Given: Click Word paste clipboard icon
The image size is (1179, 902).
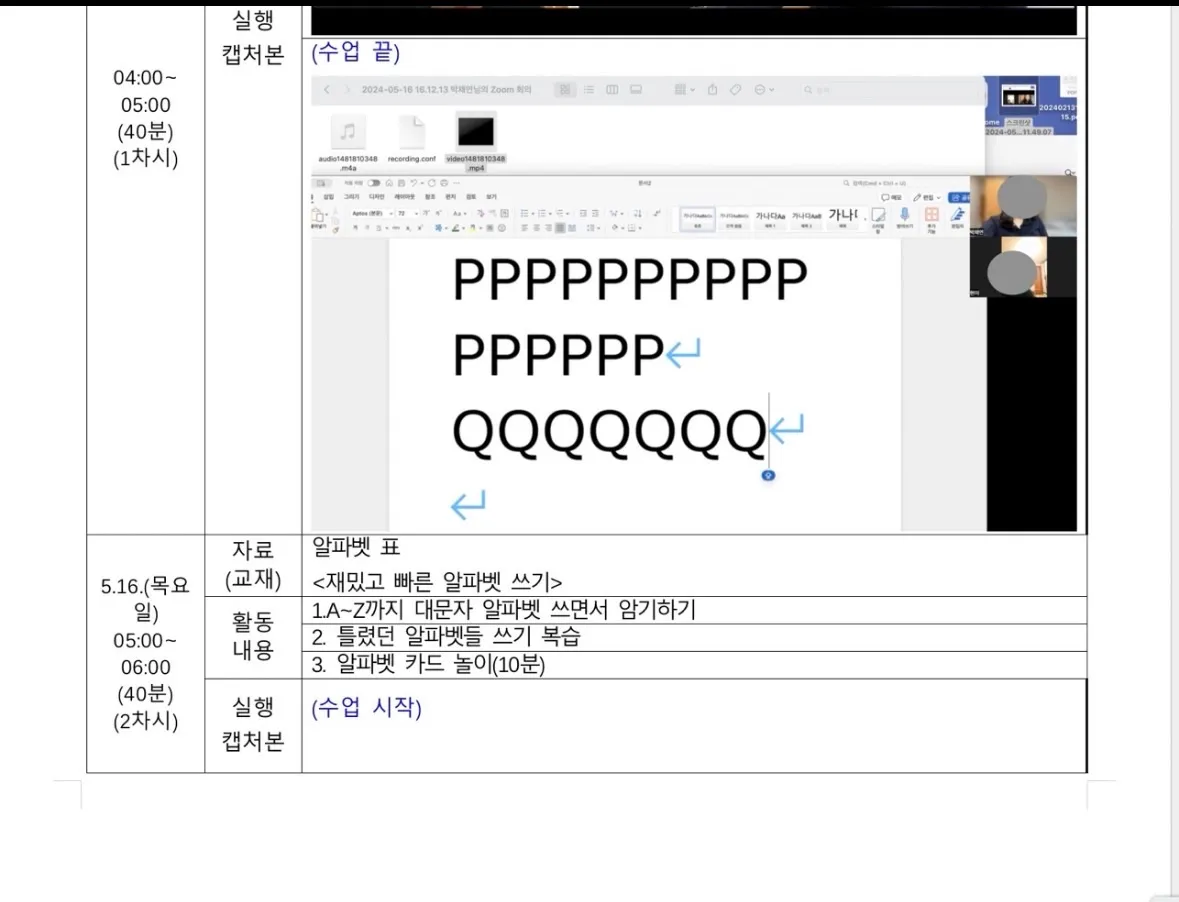Looking at the screenshot, I should coord(319,216).
